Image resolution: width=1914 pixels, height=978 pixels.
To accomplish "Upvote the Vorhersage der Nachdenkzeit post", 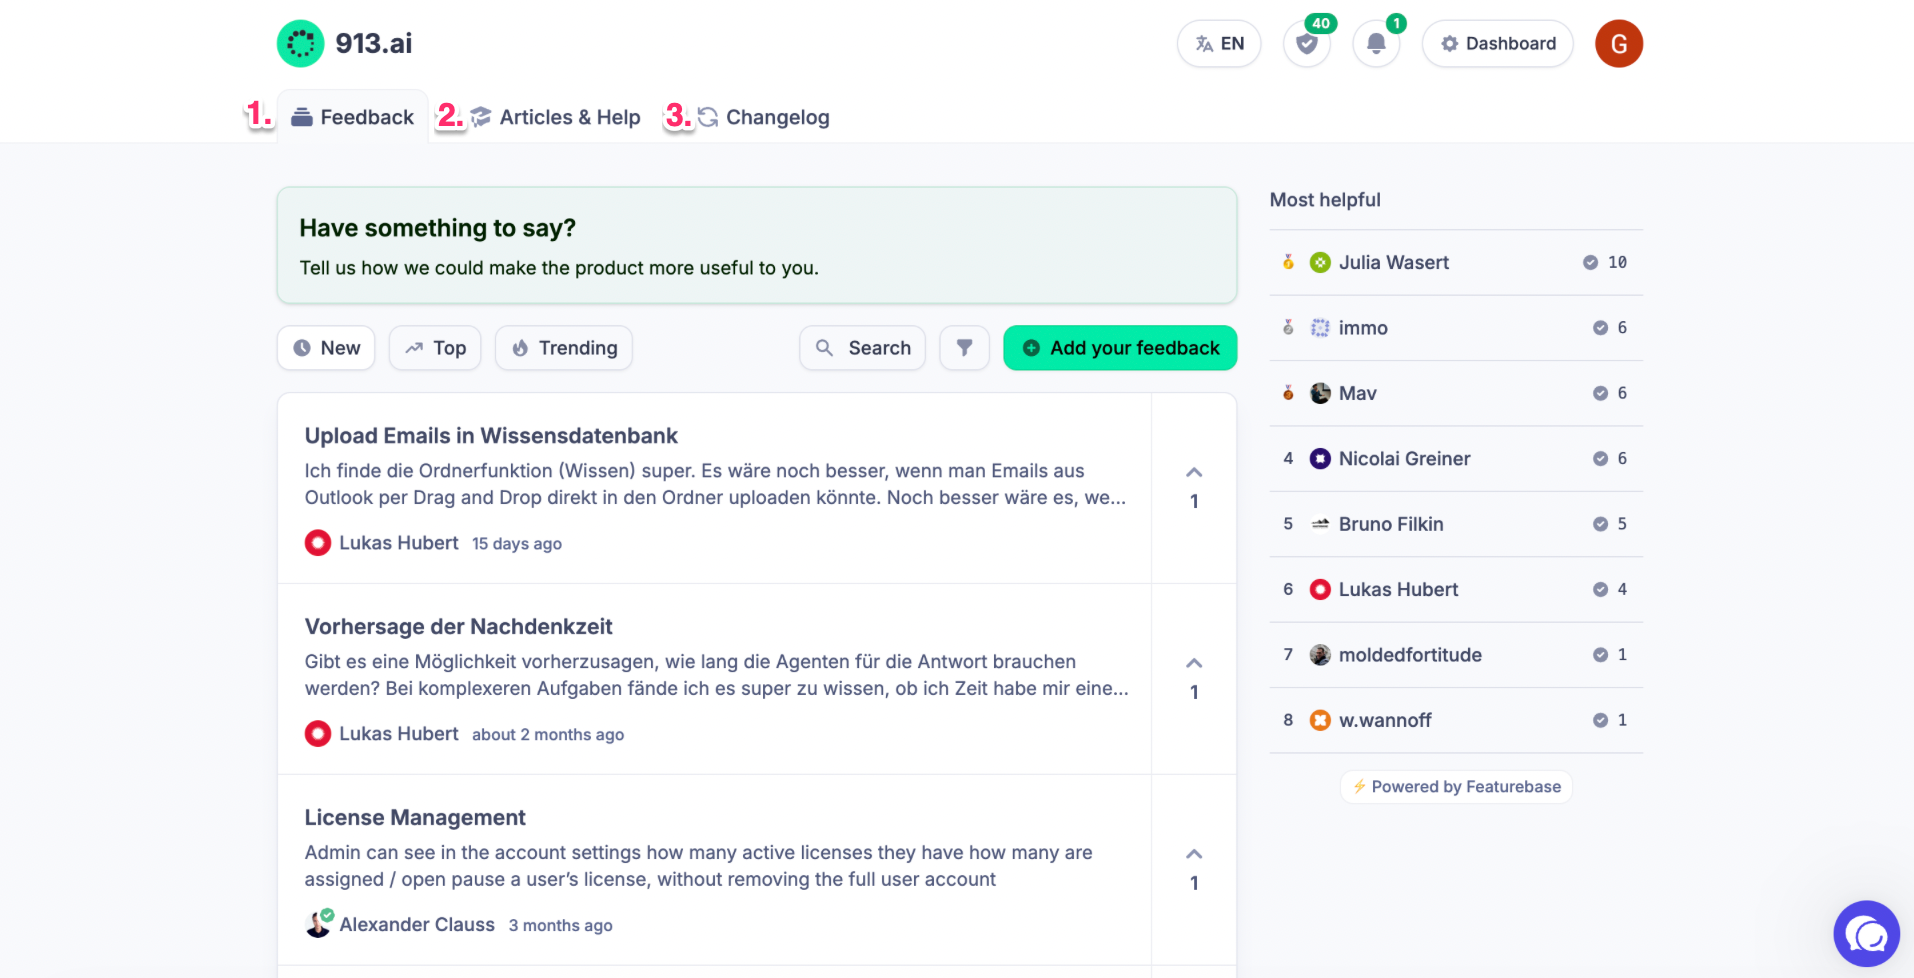I will click(x=1194, y=678).
